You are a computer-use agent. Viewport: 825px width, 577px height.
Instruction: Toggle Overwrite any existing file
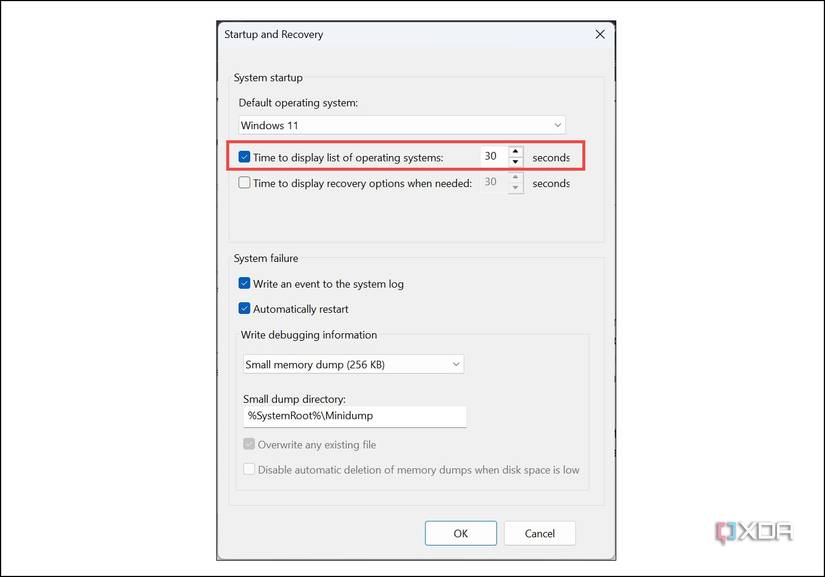249,444
